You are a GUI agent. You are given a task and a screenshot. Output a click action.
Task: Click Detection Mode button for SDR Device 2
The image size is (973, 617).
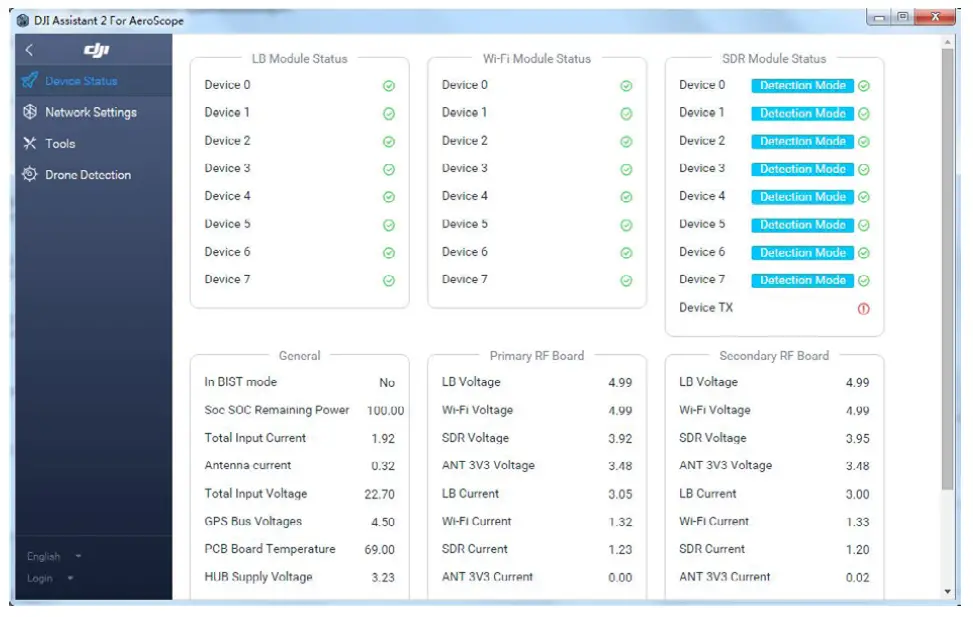802,142
